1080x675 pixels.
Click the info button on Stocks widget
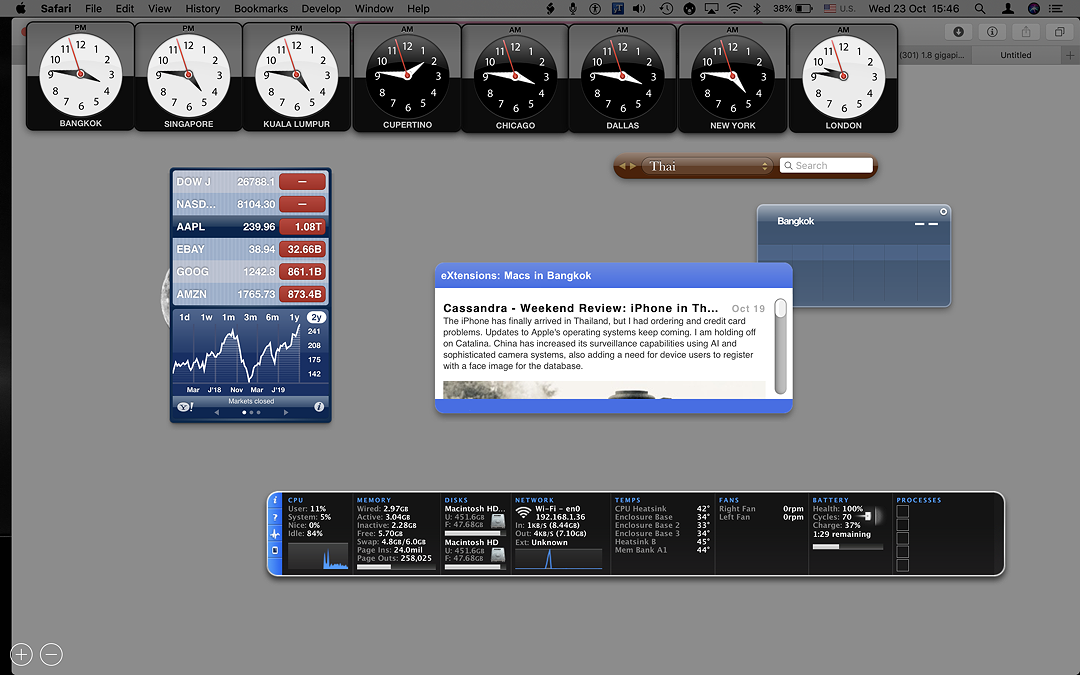319,407
